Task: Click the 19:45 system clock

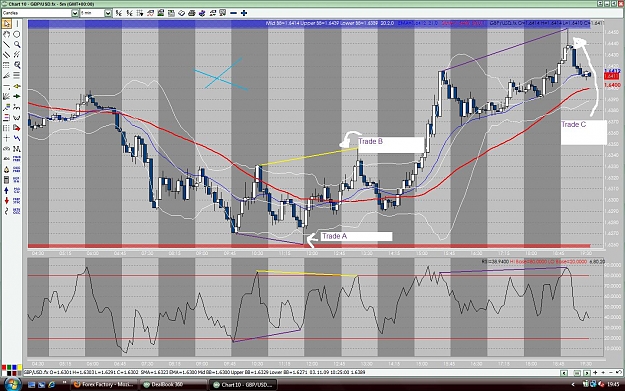Action: pyautogui.click(x=613, y=384)
